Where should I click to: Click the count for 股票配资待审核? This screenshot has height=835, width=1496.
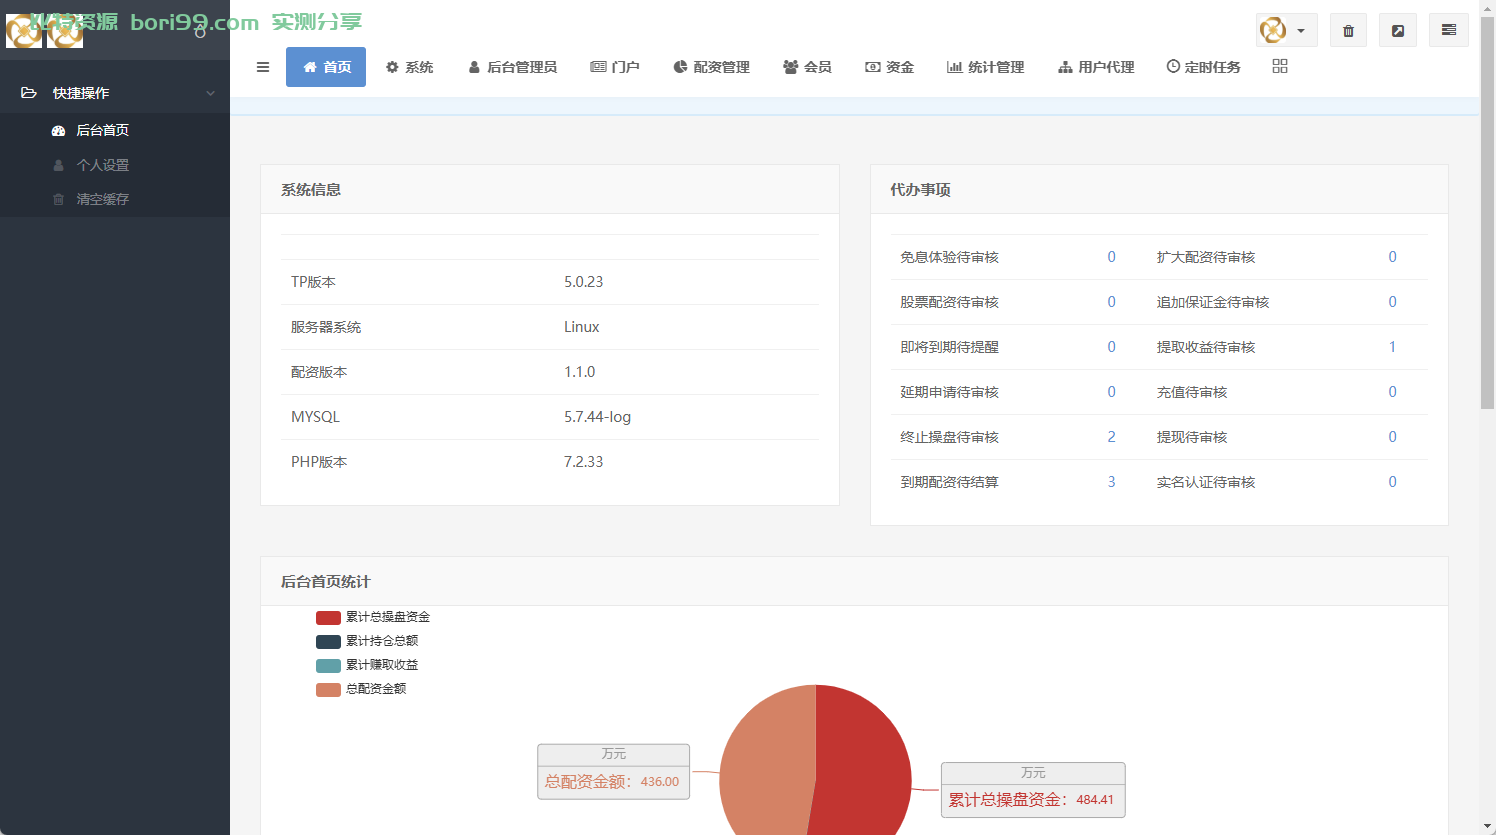(1111, 302)
